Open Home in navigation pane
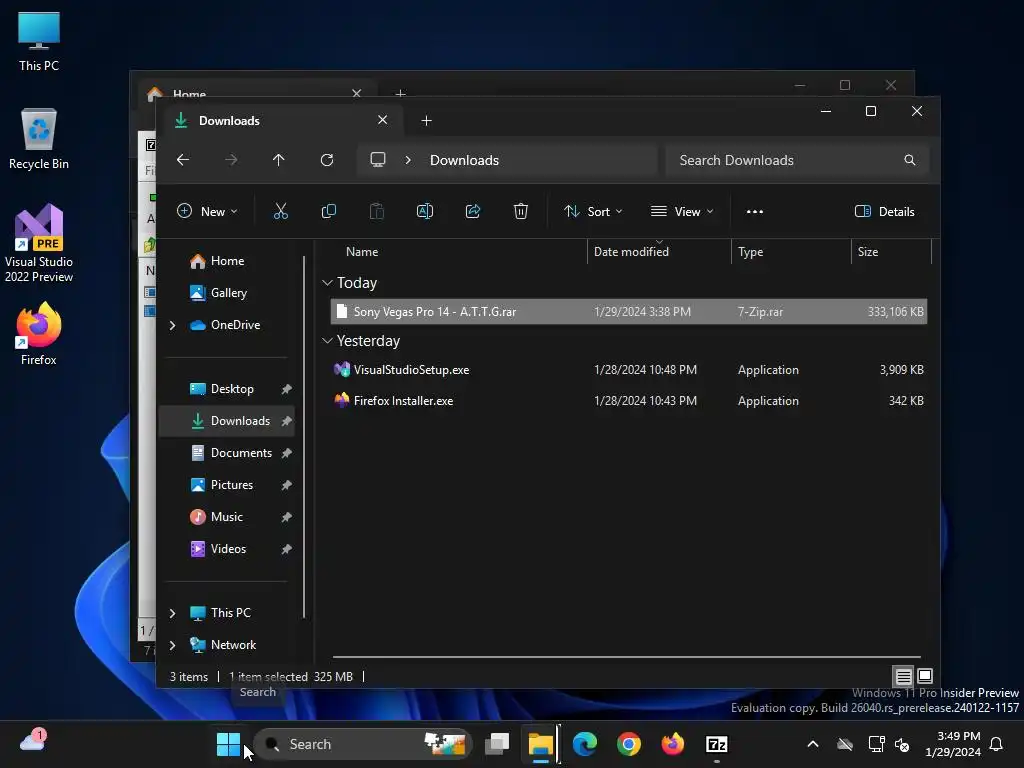This screenshot has height=768, width=1024. pos(227,261)
